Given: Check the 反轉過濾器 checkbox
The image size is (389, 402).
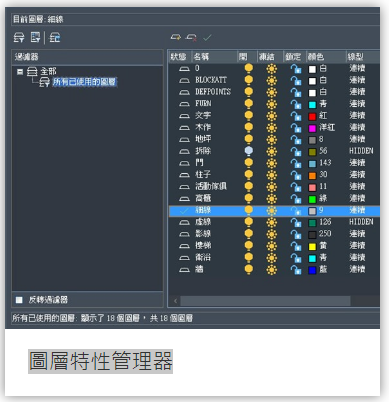Looking at the screenshot, I should coord(19,300).
